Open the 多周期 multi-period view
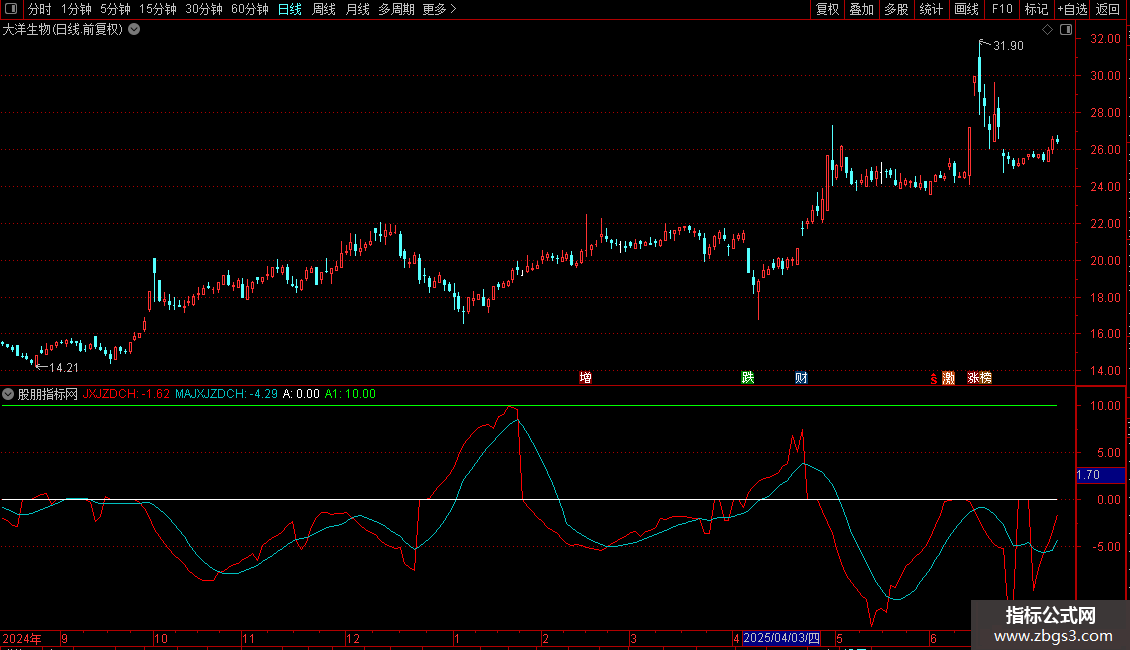This screenshot has width=1130, height=650. click(x=396, y=9)
